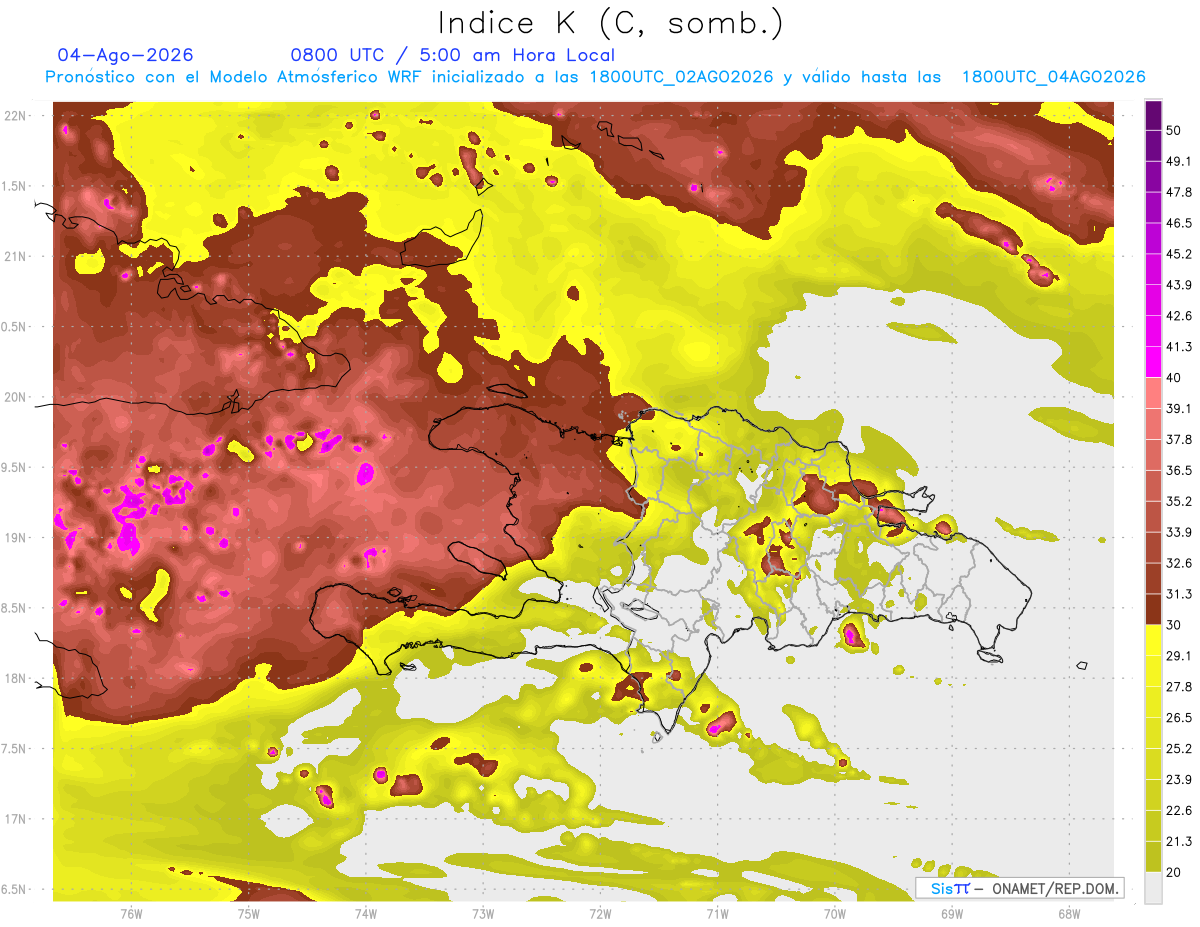Click the dark brown swatch between 30 and 31.3
The width and height of the screenshot is (1200, 927).
coord(1153,609)
